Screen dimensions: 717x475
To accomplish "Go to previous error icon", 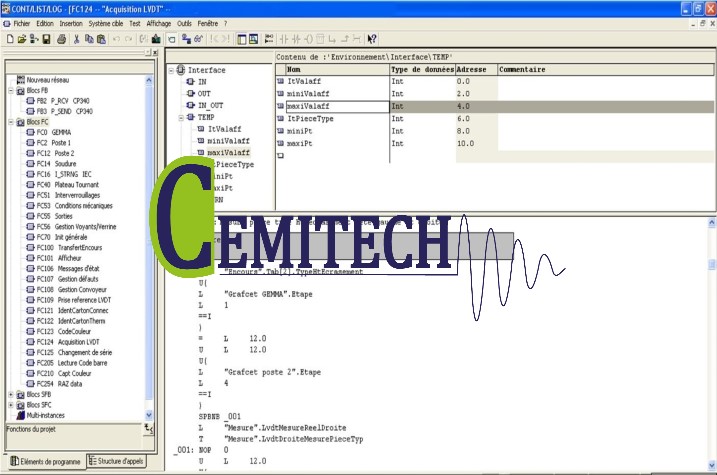I will (x=214, y=39).
